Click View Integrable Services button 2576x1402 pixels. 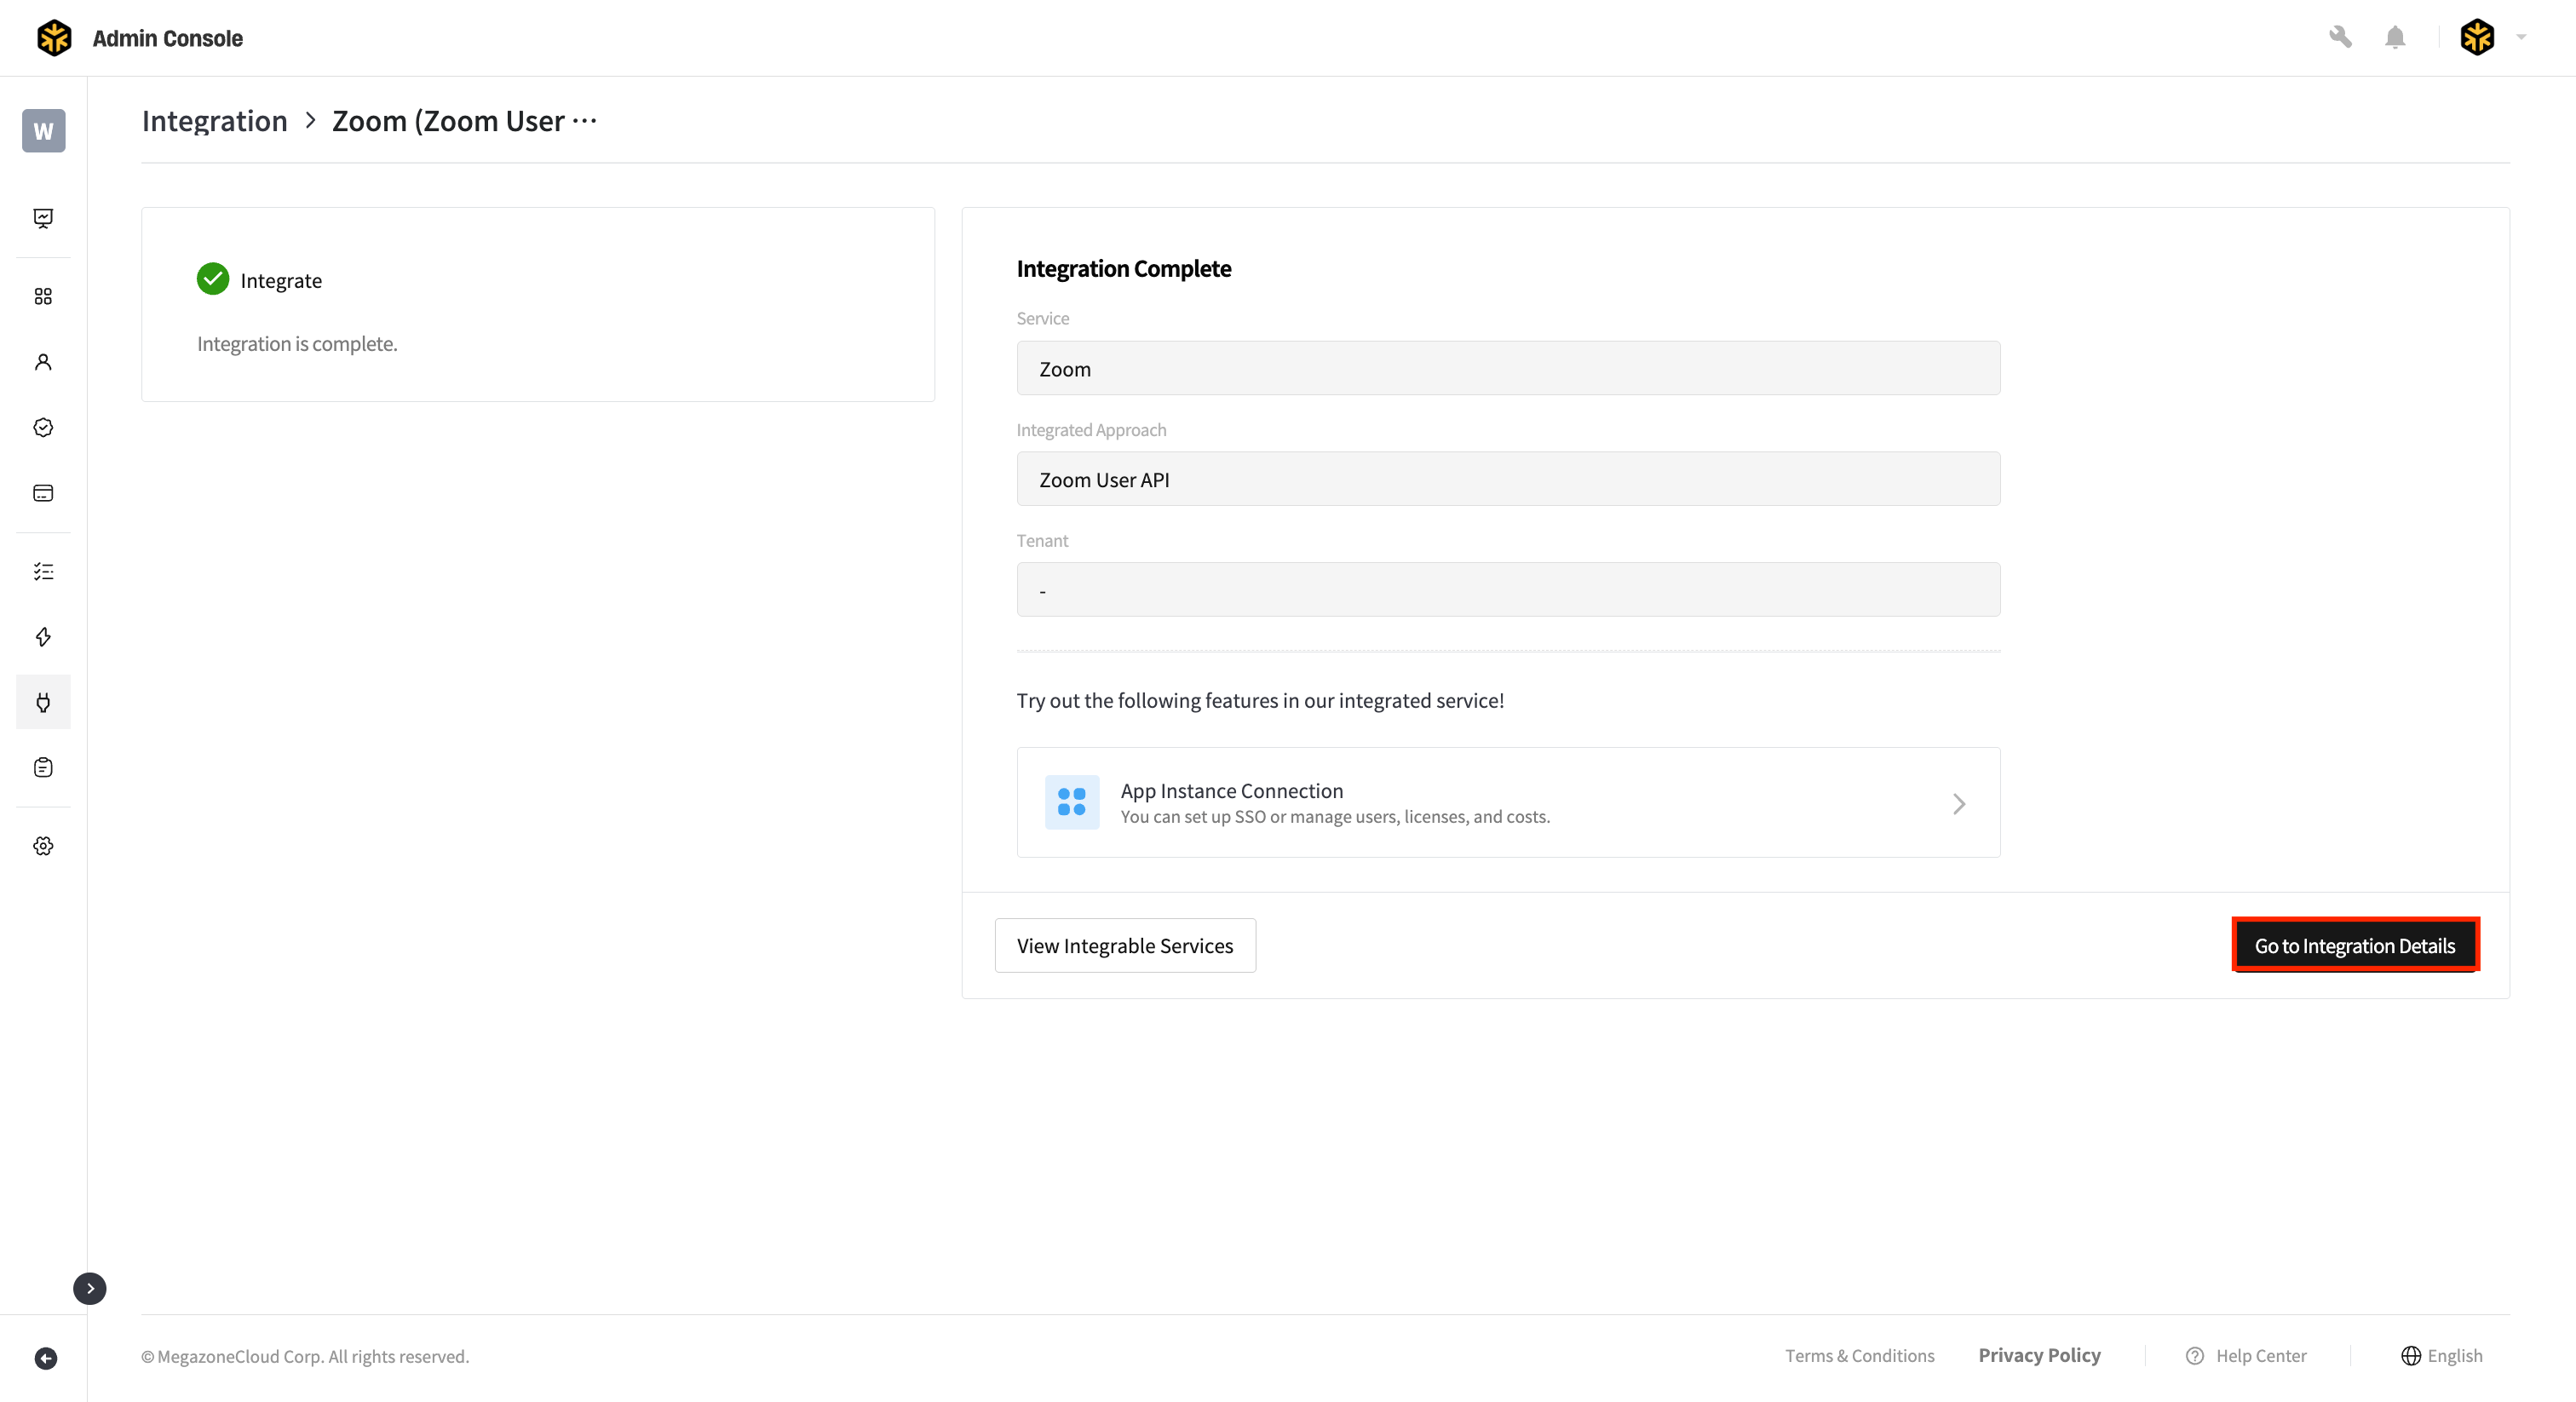click(1125, 945)
